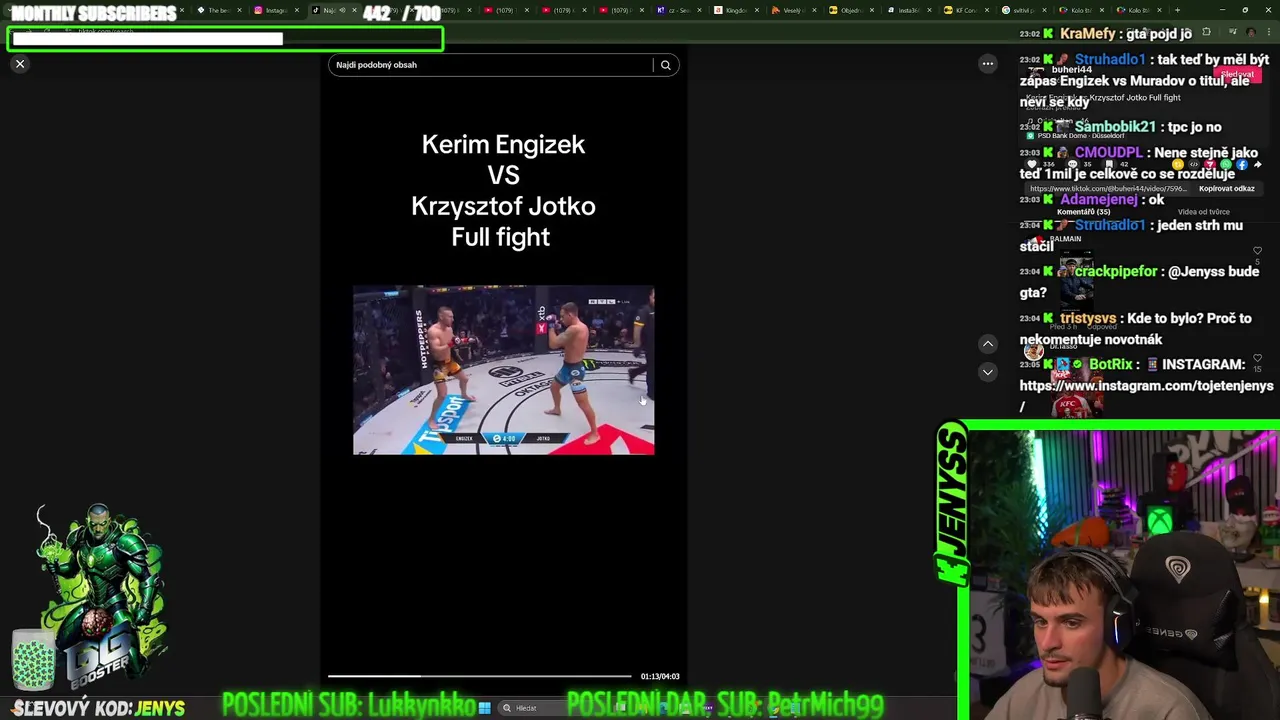Image resolution: width=1280 pixels, height=720 pixels.
Task: Click Kopírovat odkaz to copy the link
Action: [x=1227, y=188]
